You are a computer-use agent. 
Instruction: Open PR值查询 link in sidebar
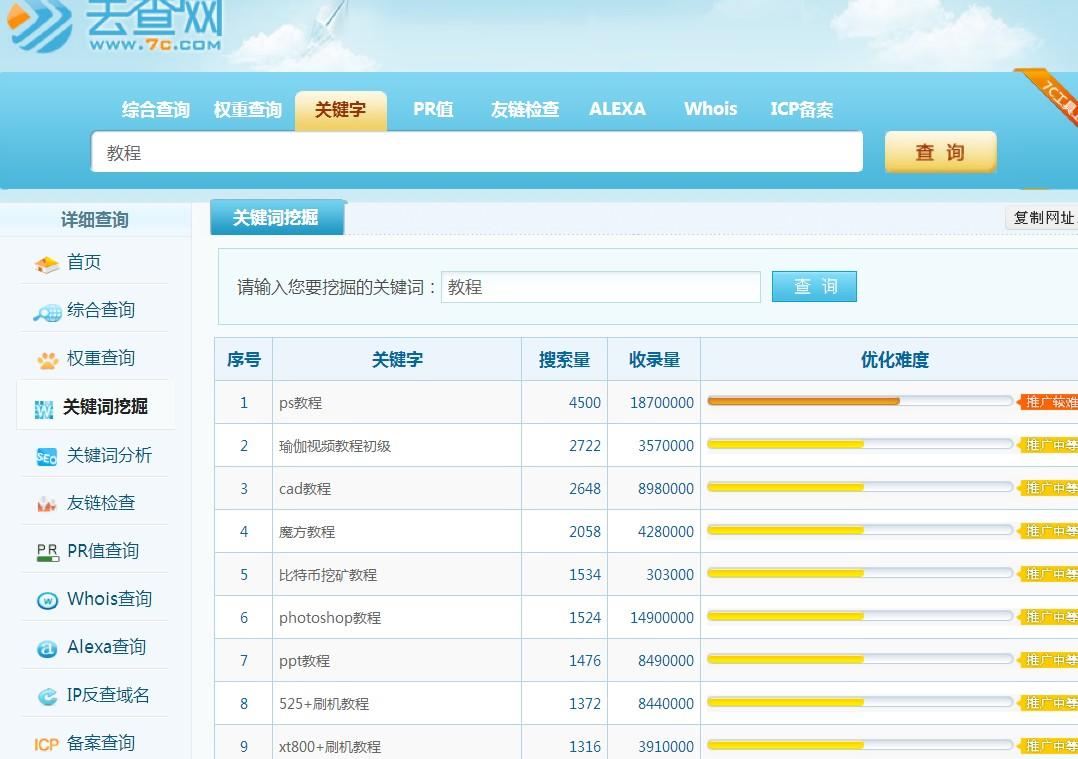[x=103, y=551]
